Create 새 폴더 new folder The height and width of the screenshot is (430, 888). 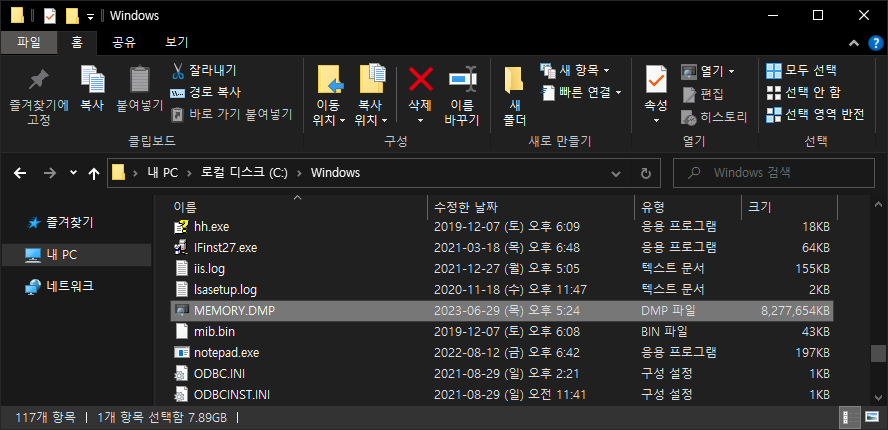point(515,95)
